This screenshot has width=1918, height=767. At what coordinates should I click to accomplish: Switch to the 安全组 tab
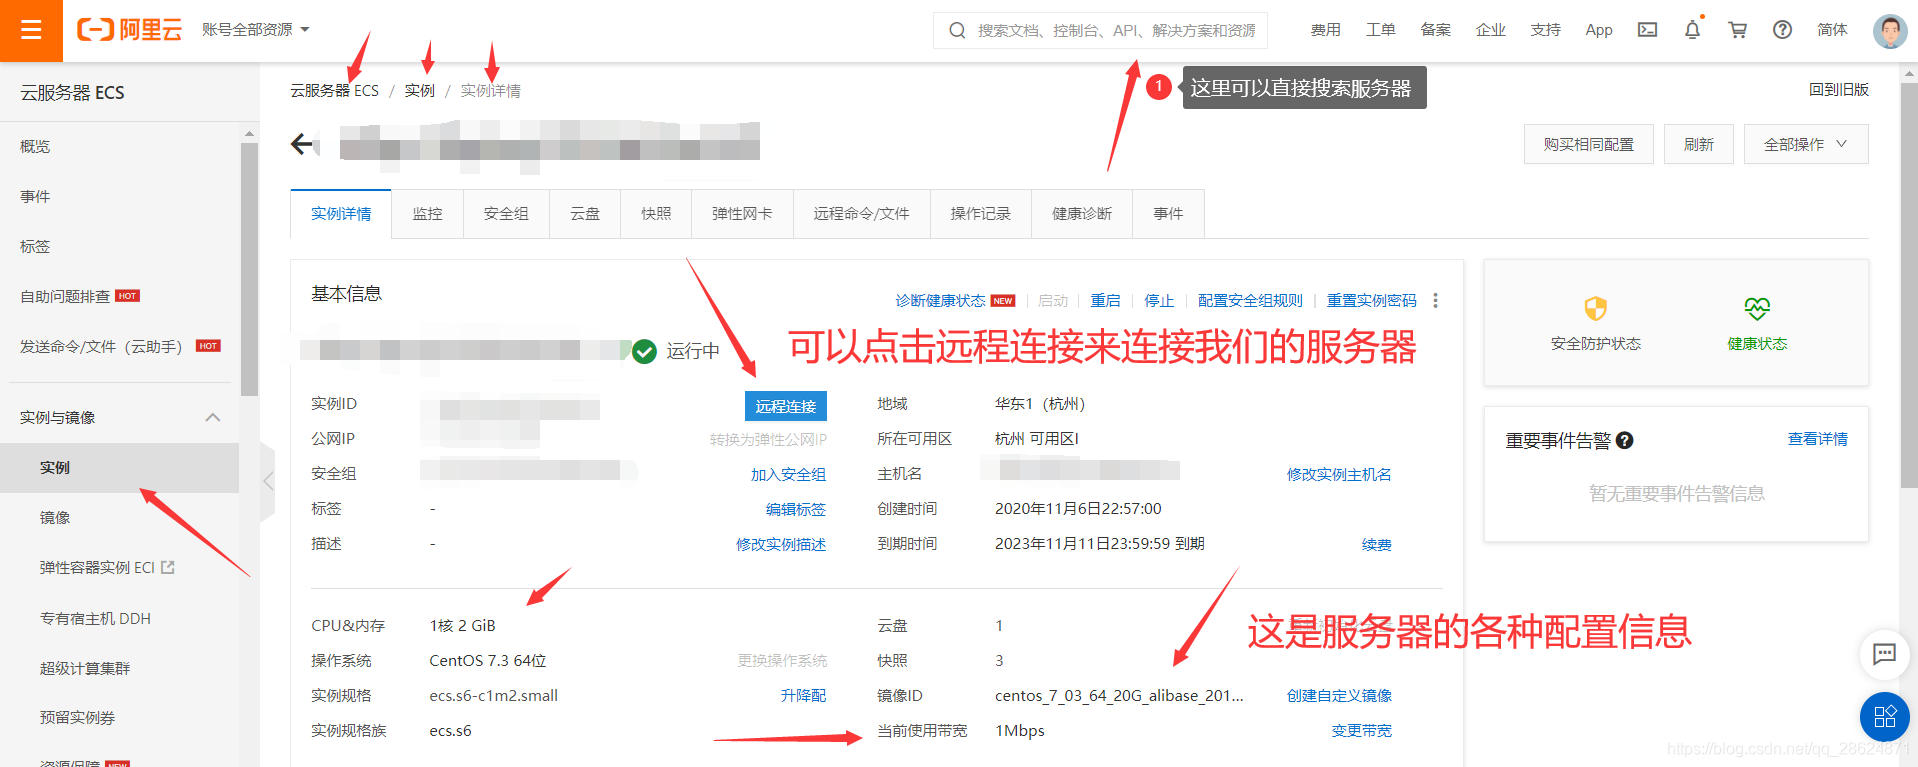coord(506,214)
